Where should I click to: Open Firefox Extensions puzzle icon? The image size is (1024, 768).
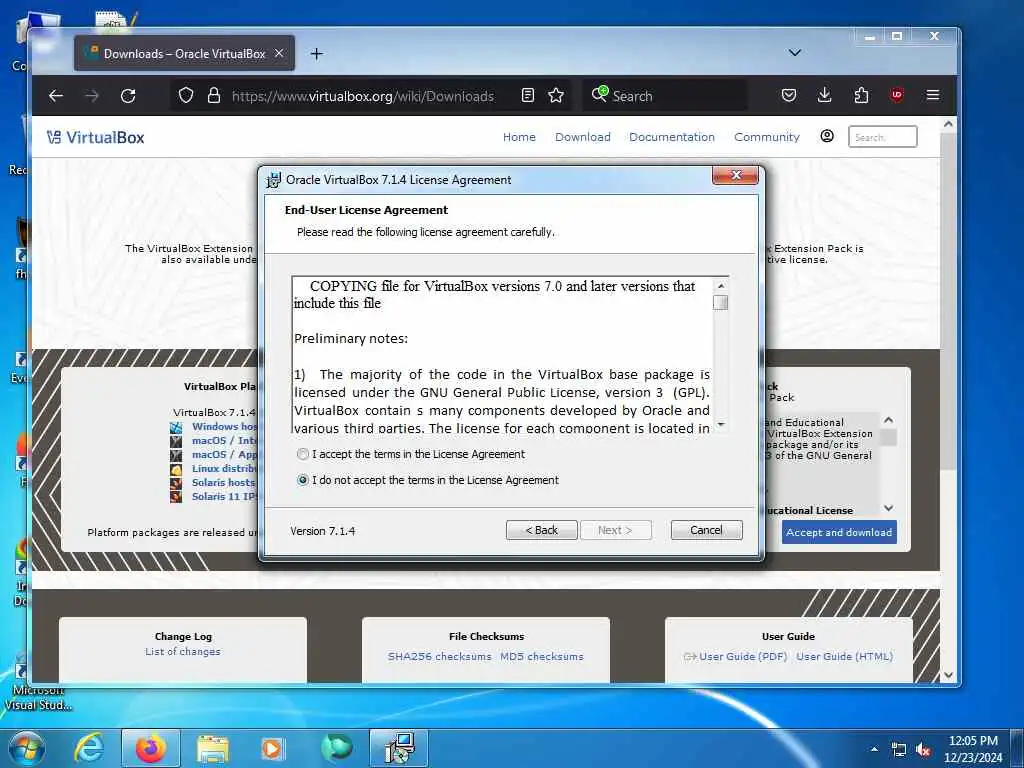[x=861, y=95]
